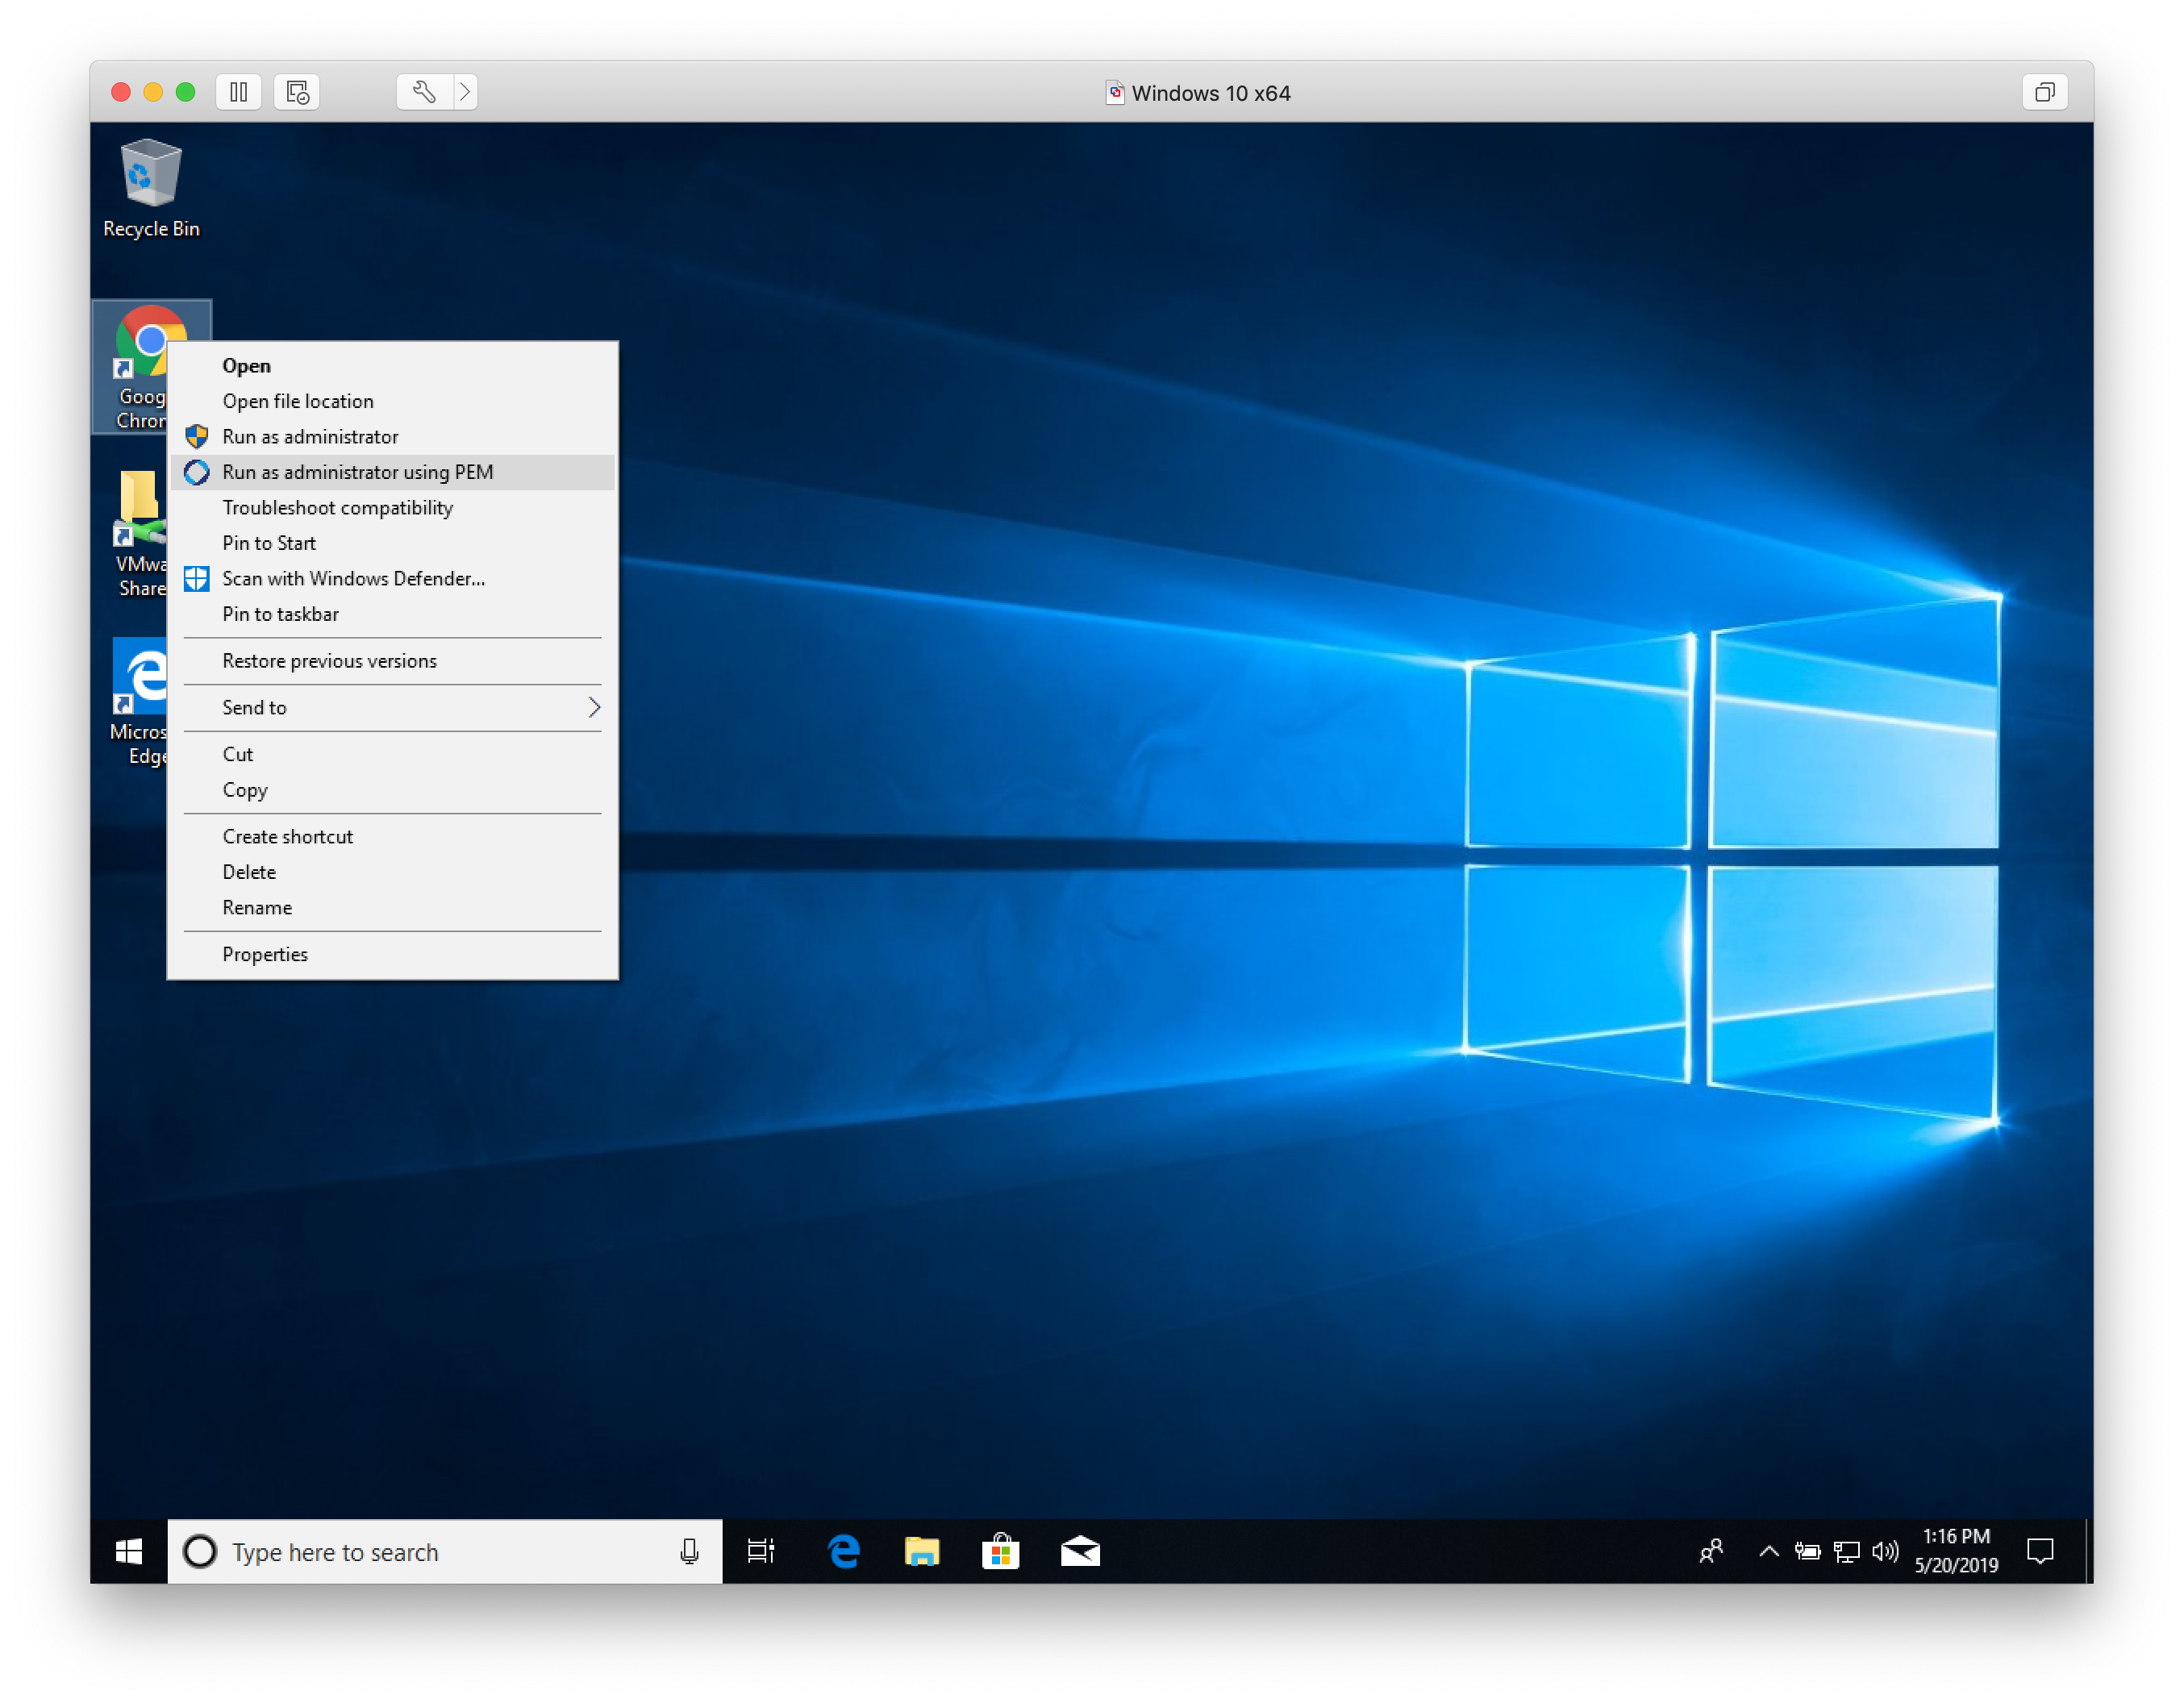Select Pin to taskbar
The width and height of the screenshot is (2184, 1703).
coord(392,614)
